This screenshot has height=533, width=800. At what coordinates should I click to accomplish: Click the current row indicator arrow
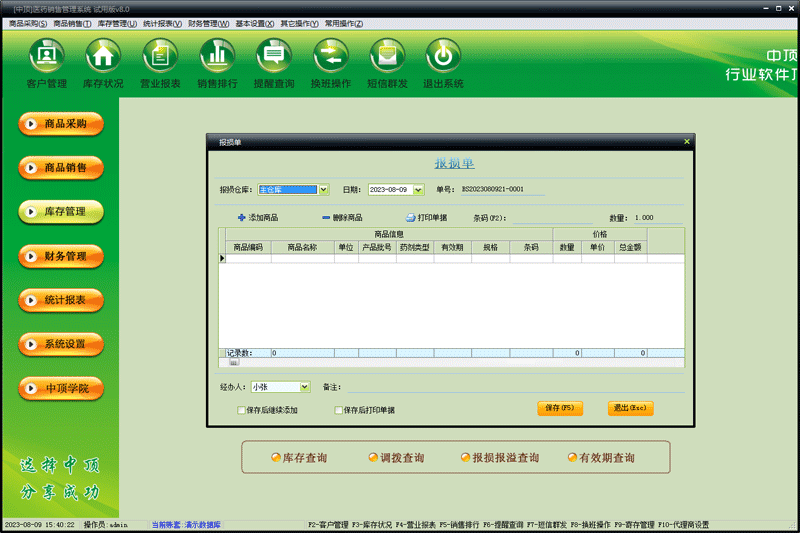pyautogui.click(x=222, y=258)
